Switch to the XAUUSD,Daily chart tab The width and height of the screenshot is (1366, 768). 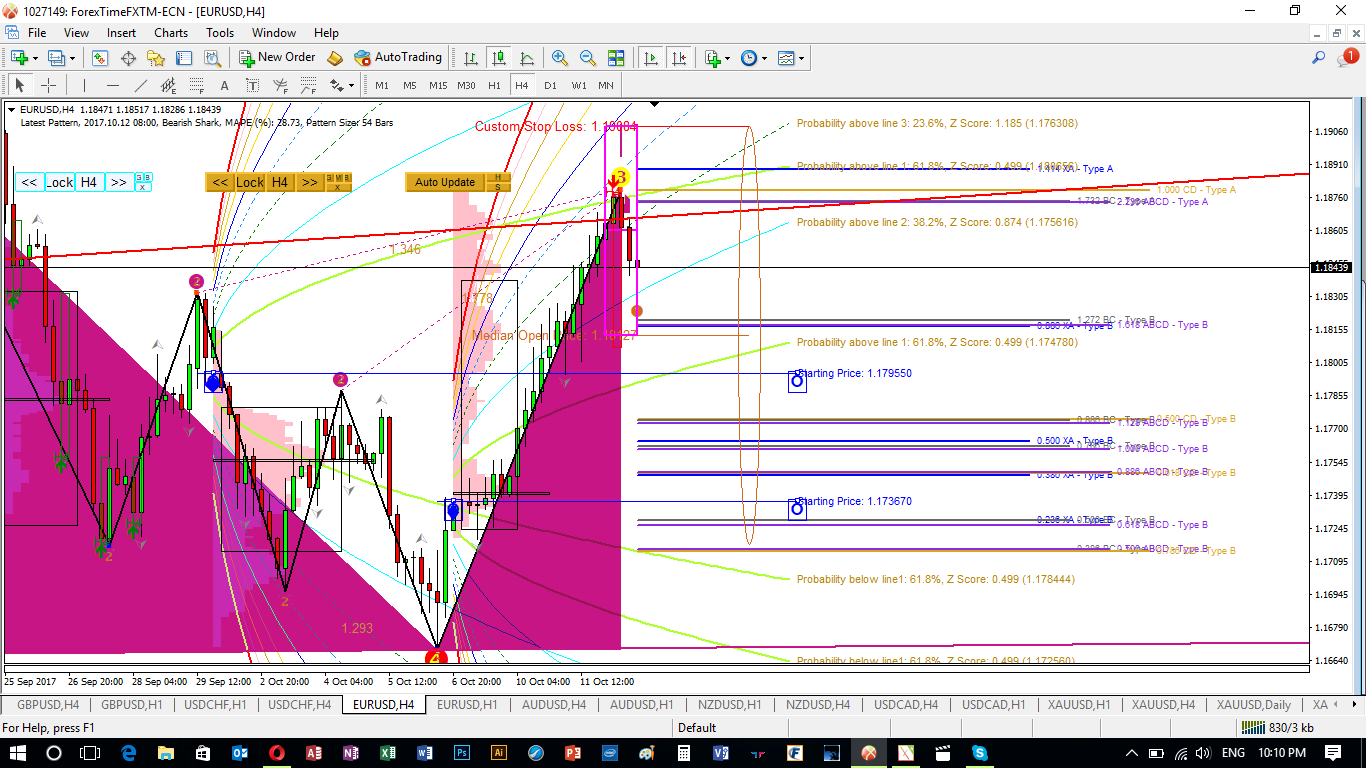point(1254,705)
